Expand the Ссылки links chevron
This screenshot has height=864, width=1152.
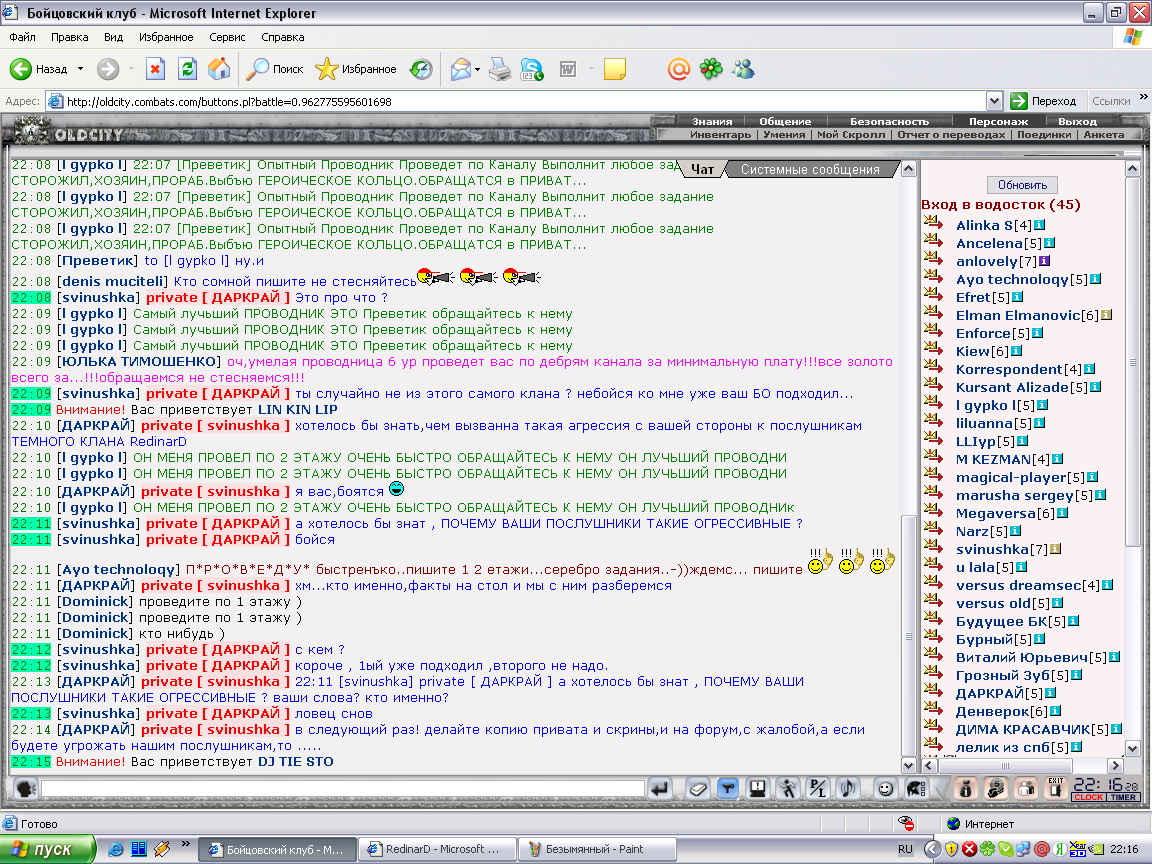1143,97
